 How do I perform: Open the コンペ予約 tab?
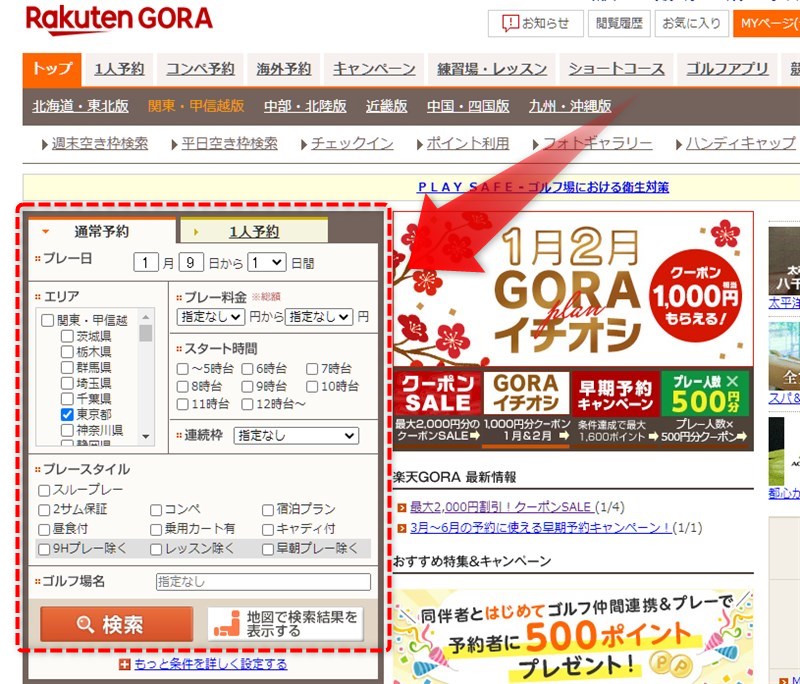[200, 69]
